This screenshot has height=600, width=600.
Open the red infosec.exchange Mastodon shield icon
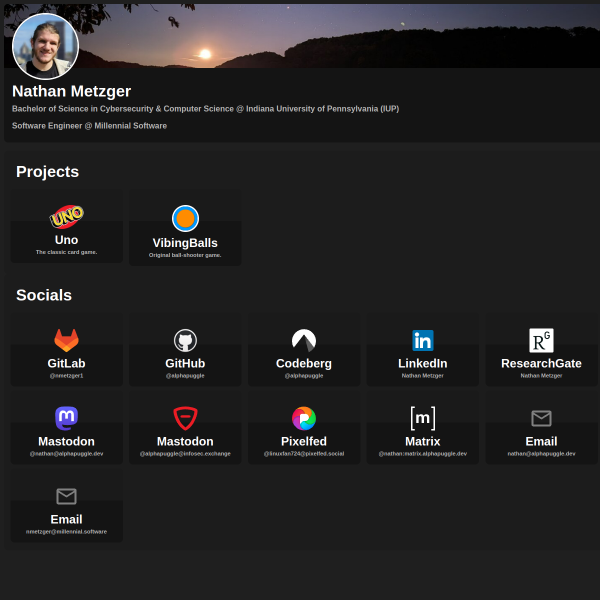coord(185,418)
